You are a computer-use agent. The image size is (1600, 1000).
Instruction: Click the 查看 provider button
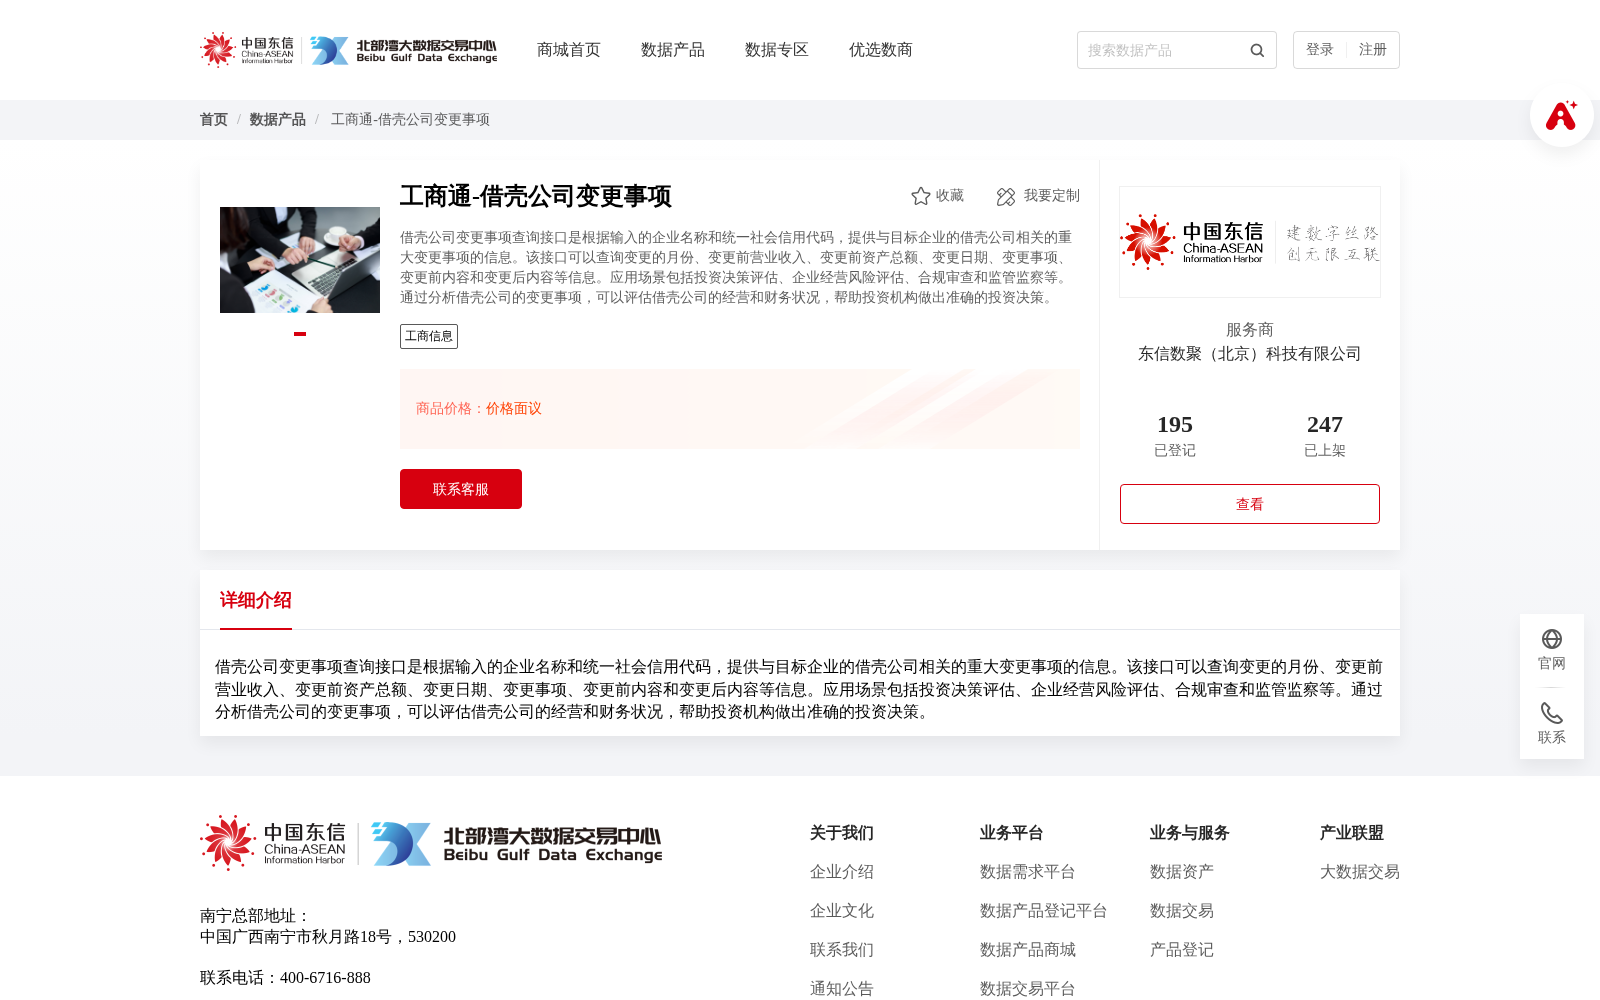[1250, 504]
